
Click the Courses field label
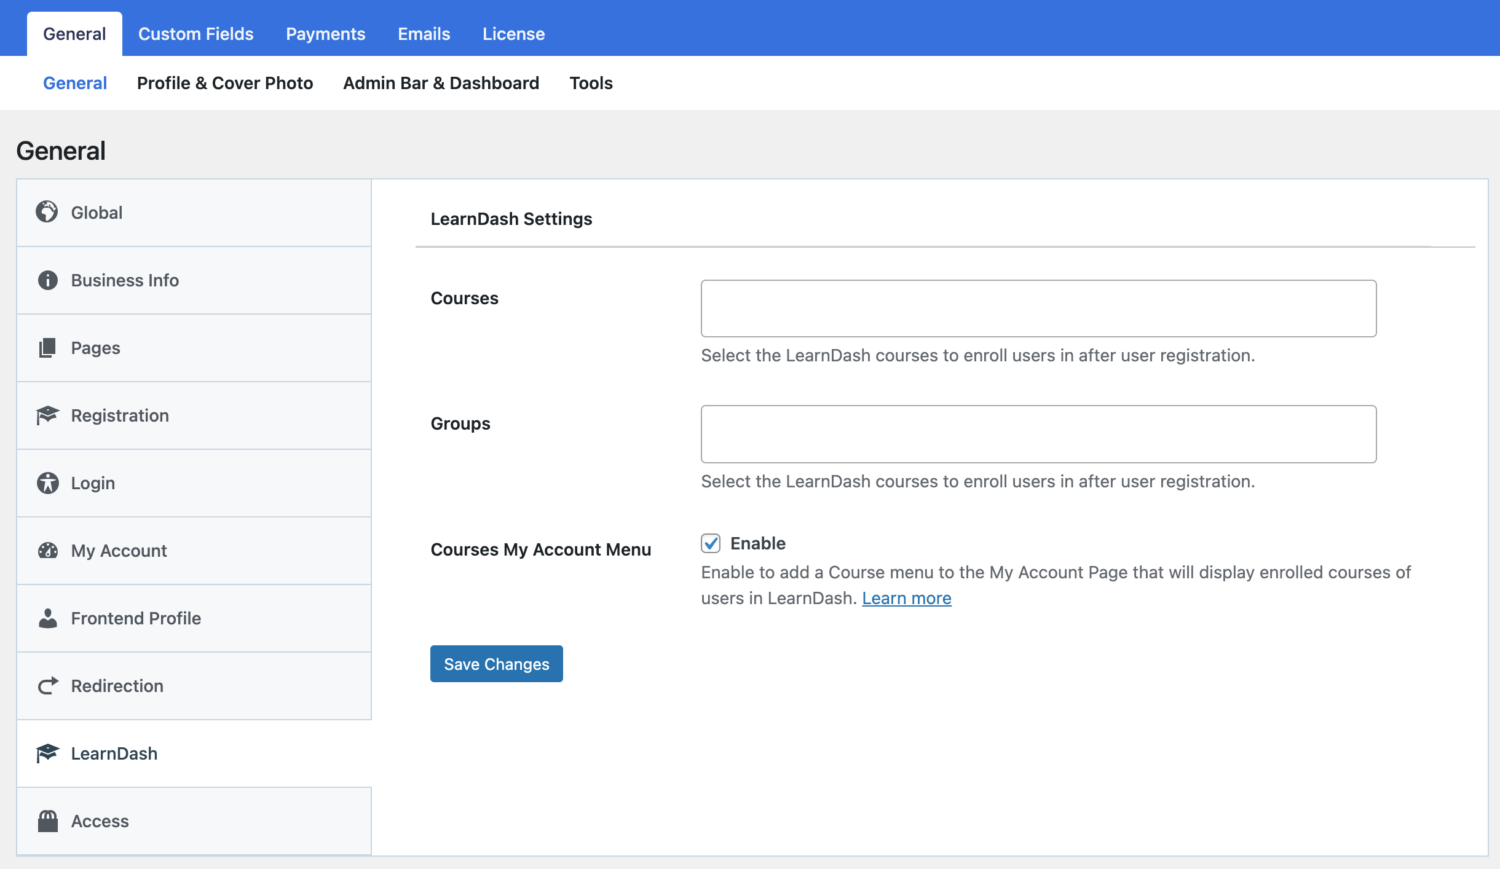click(x=464, y=298)
